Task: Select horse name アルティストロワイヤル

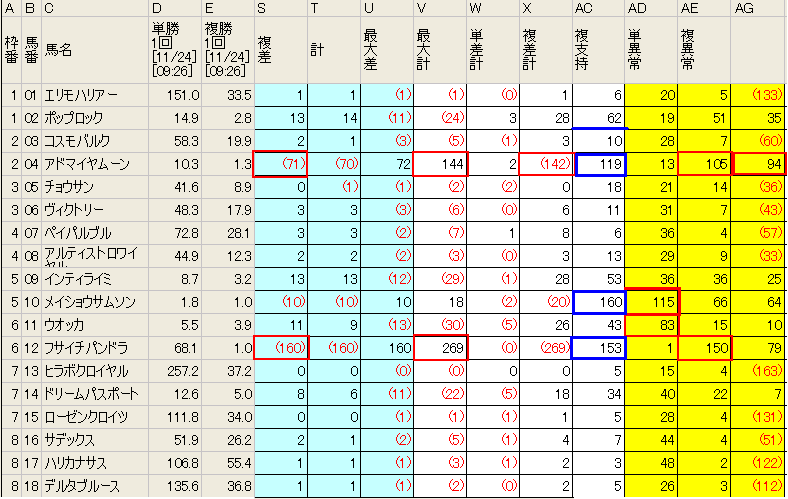Action: (x=90, y=256)
